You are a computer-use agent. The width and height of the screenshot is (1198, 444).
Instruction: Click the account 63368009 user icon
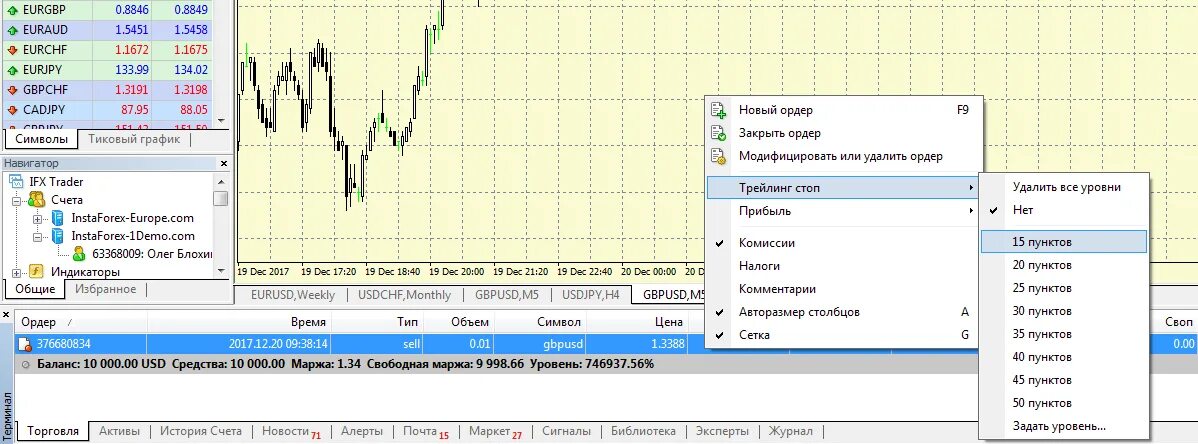point(79,254)
